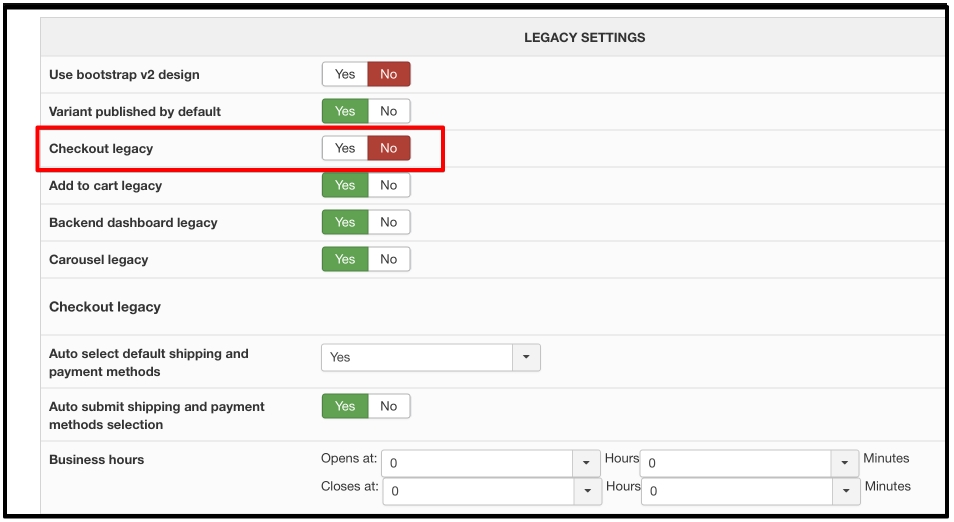Click No on Checkout legacy toggle
Viewport: 954px width, 522px height.
click(389, 148)
